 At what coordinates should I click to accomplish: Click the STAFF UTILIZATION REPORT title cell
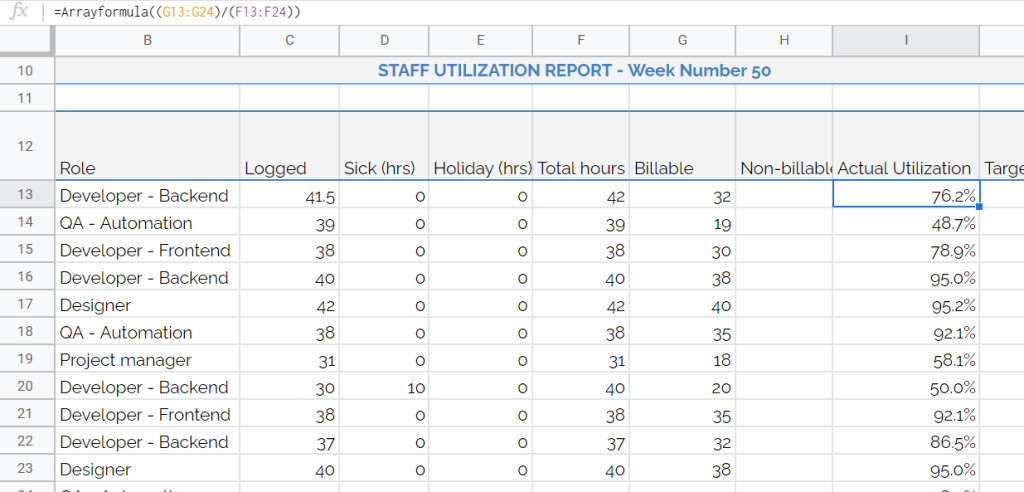click(x=539, y=71)
